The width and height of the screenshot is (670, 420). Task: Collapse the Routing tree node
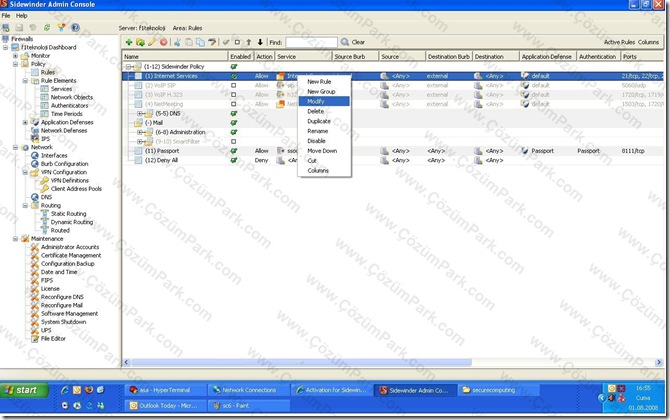point(25,206)
